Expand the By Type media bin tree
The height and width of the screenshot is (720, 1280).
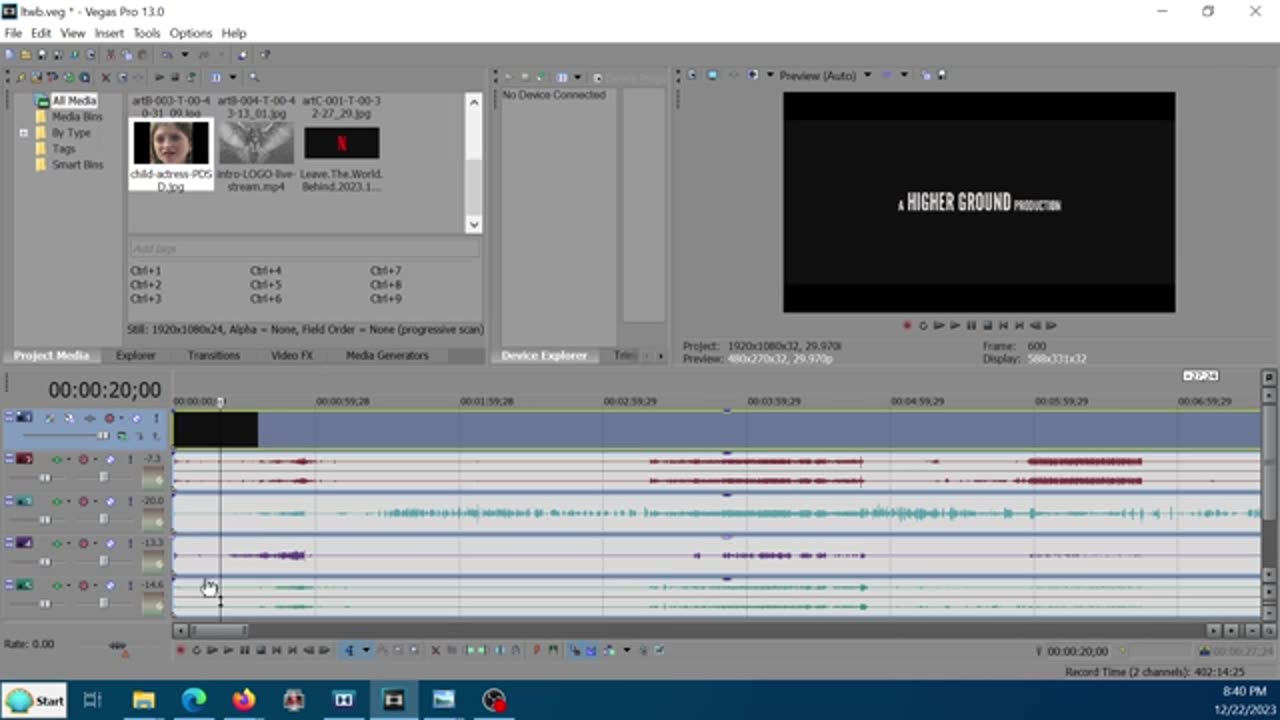[x=23, y=132]
